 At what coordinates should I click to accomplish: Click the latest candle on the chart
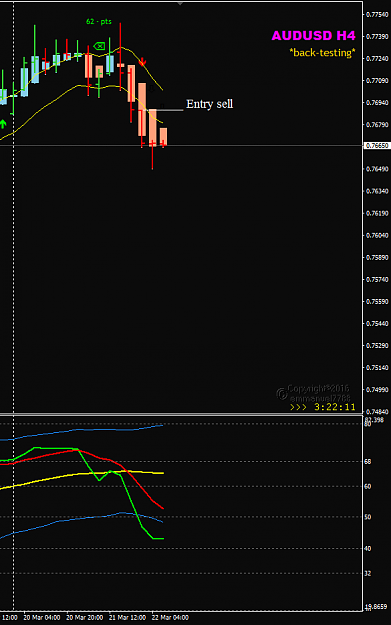(163, 137)
